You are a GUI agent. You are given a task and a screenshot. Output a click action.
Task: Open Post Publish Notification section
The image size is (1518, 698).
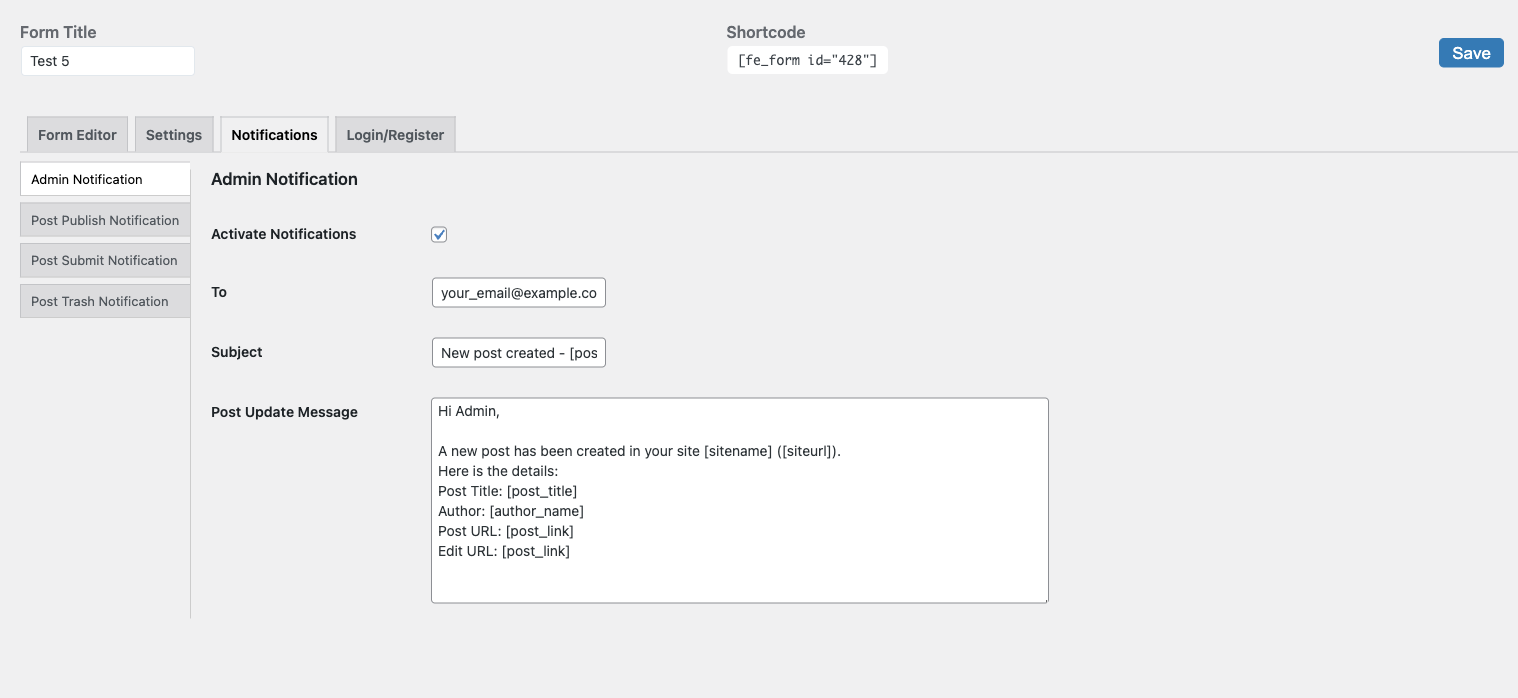pyautogui.click(x=105, y=220)
